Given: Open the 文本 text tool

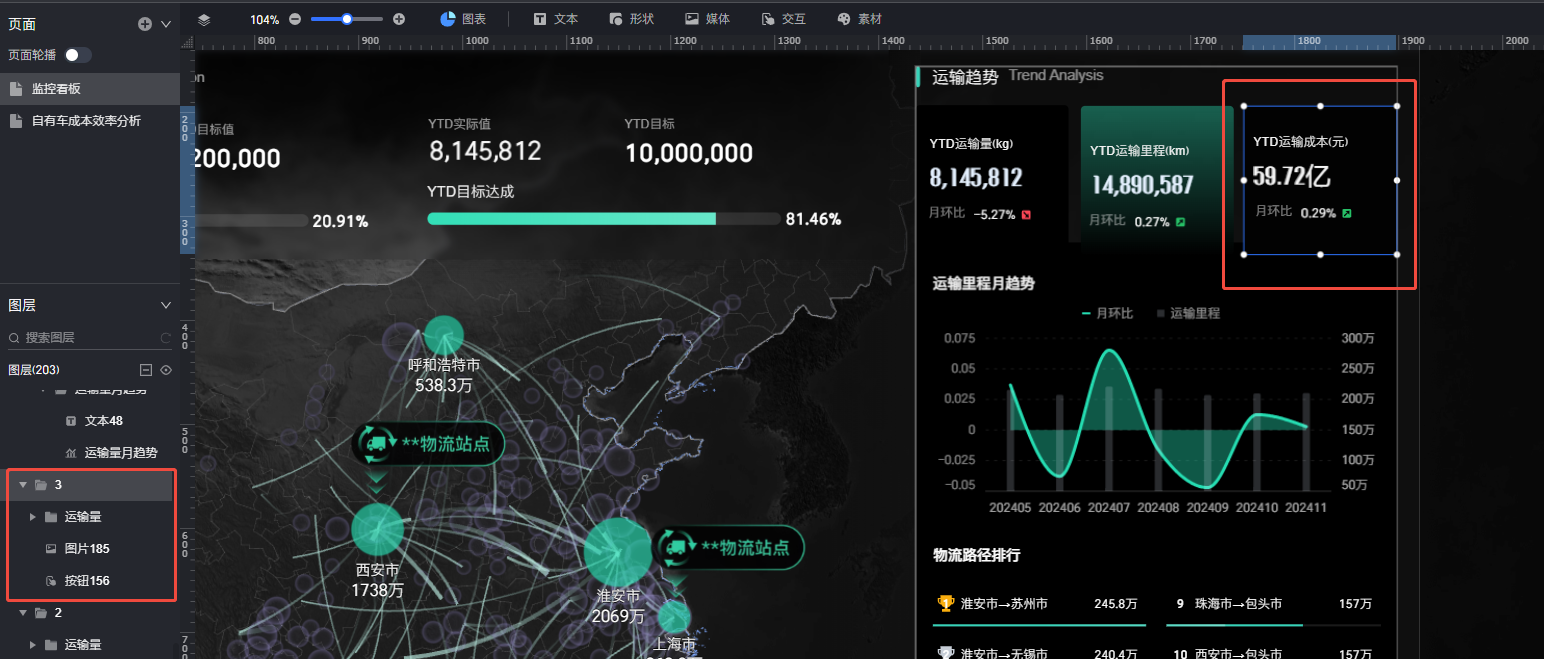Looking at the screenshot, I should pyautogui.click(x=555, y=19).
